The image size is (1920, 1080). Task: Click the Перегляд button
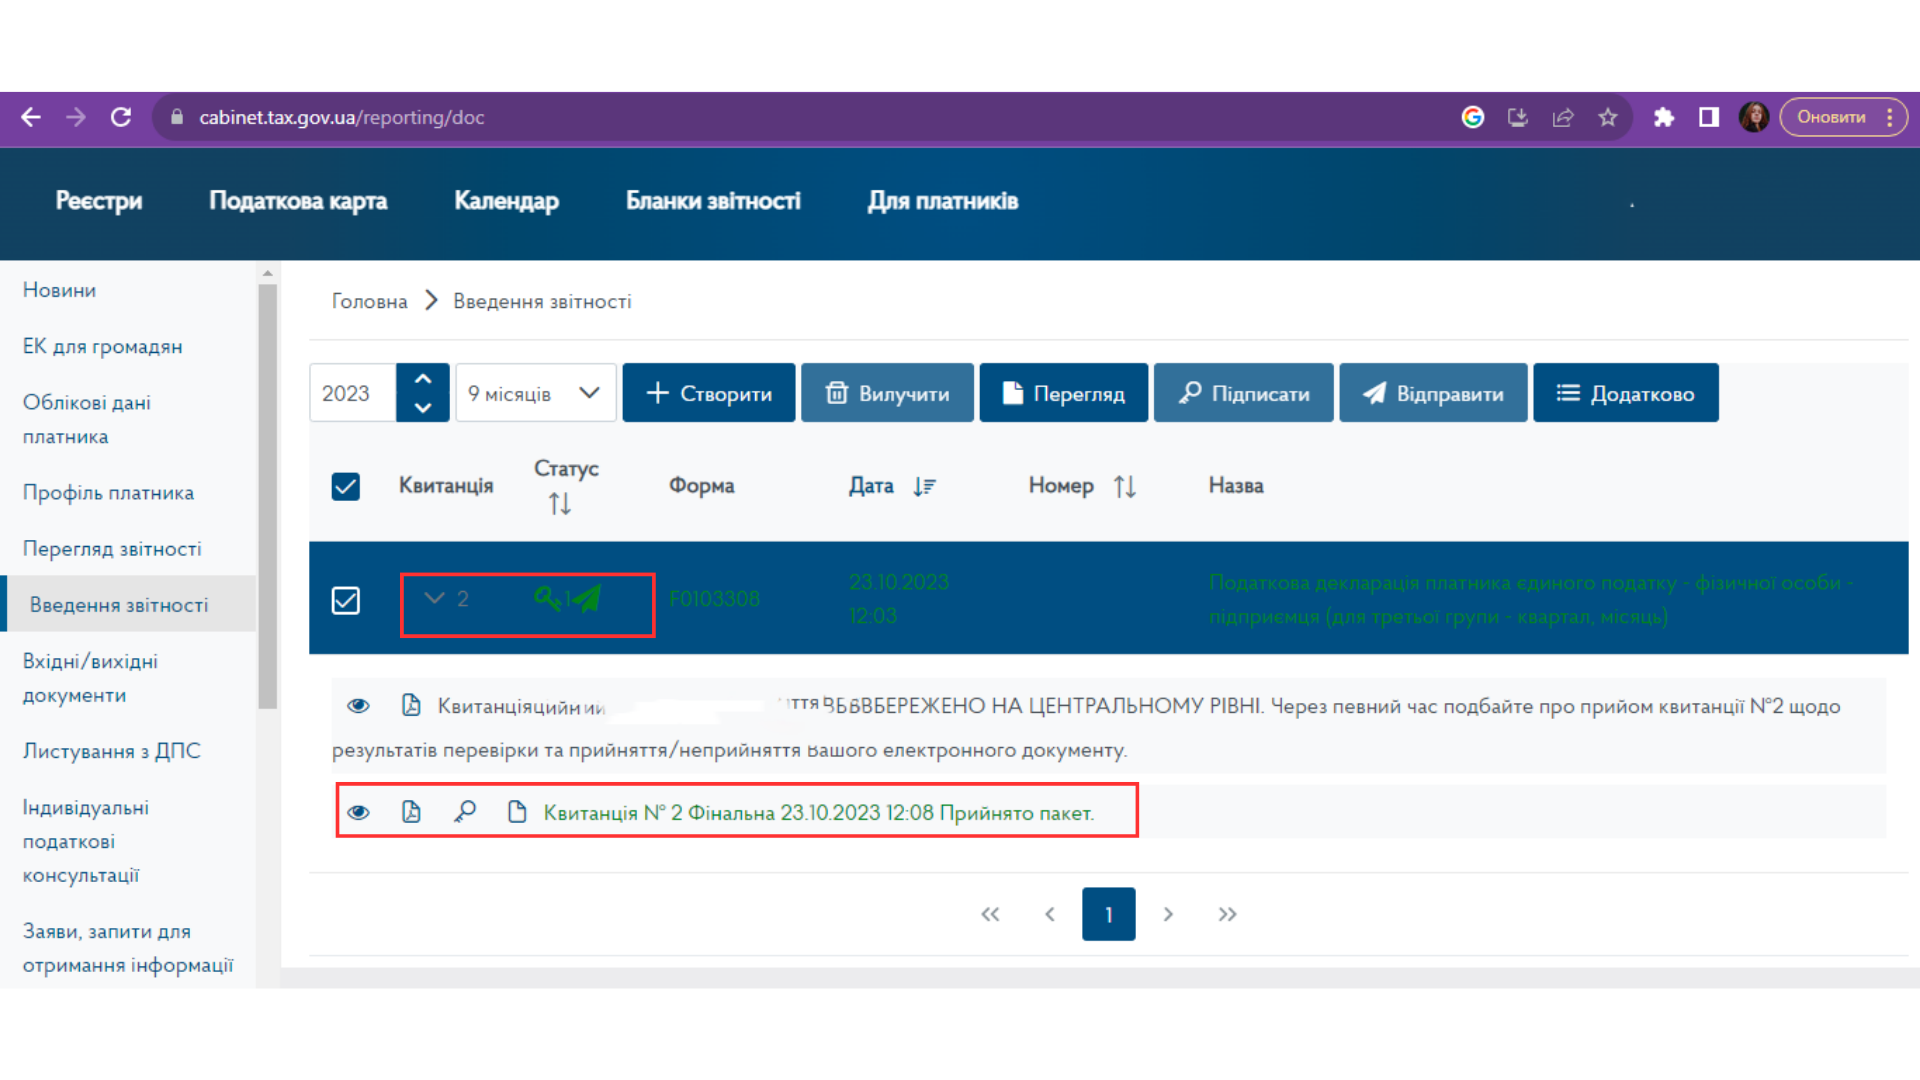coord(1064,393)
